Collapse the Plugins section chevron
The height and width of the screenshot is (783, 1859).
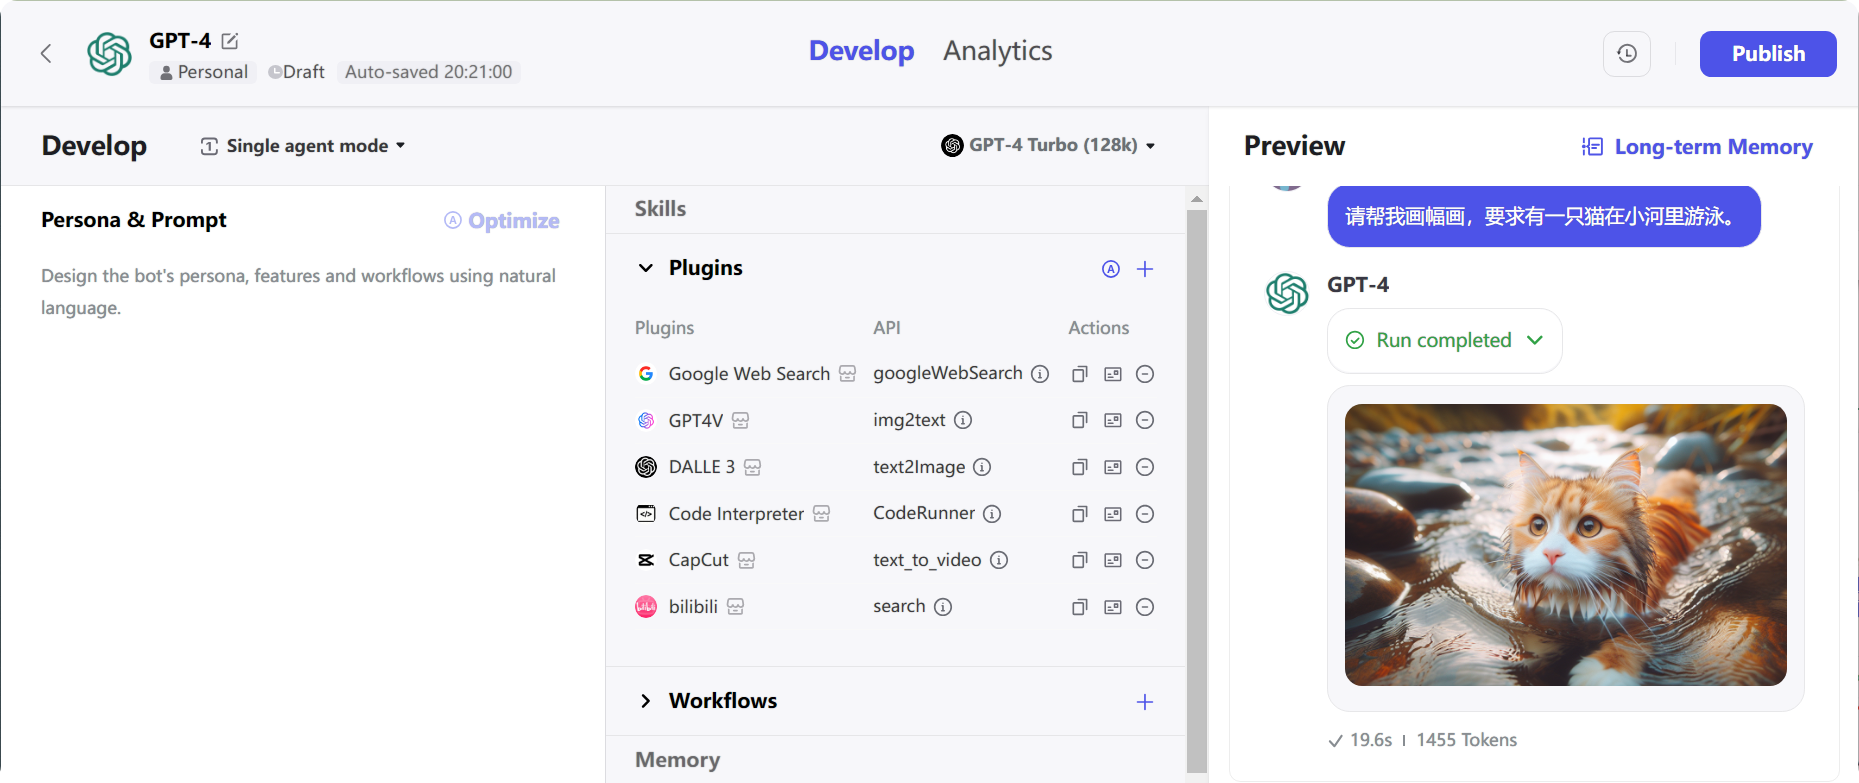click(x=646, y=268)
